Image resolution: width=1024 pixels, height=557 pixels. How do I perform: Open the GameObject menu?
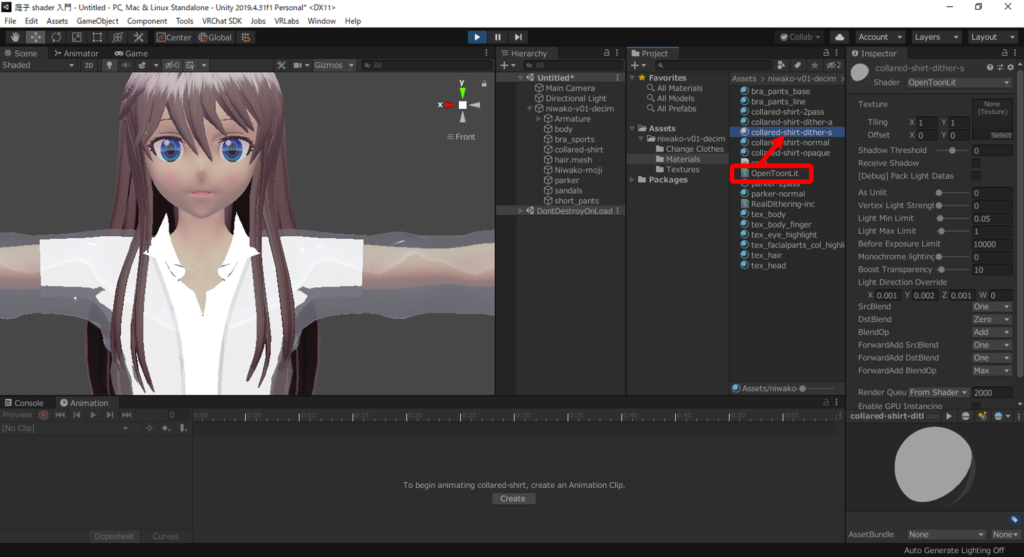(x=95, y=21)
